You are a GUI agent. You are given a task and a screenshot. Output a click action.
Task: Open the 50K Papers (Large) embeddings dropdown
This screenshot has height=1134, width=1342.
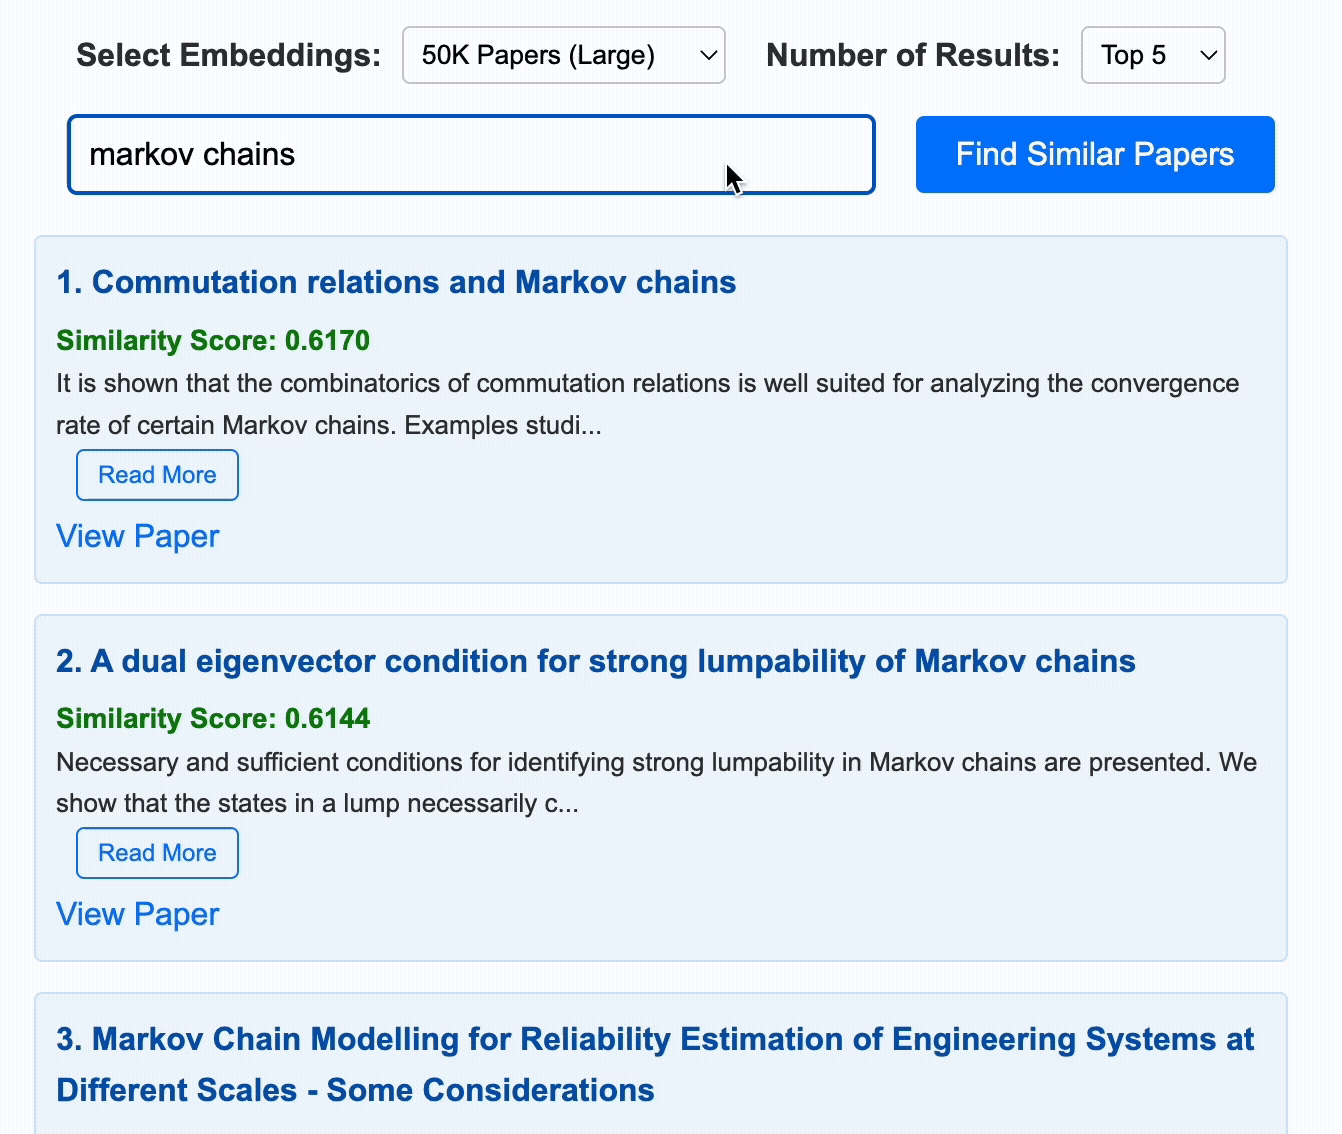[x=563, y=55]
